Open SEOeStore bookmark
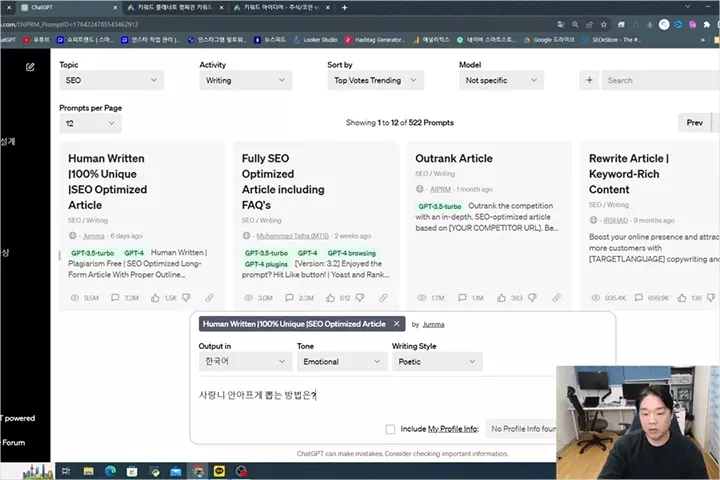The width and height of the screenshot is (720, 480). point(612,40)
